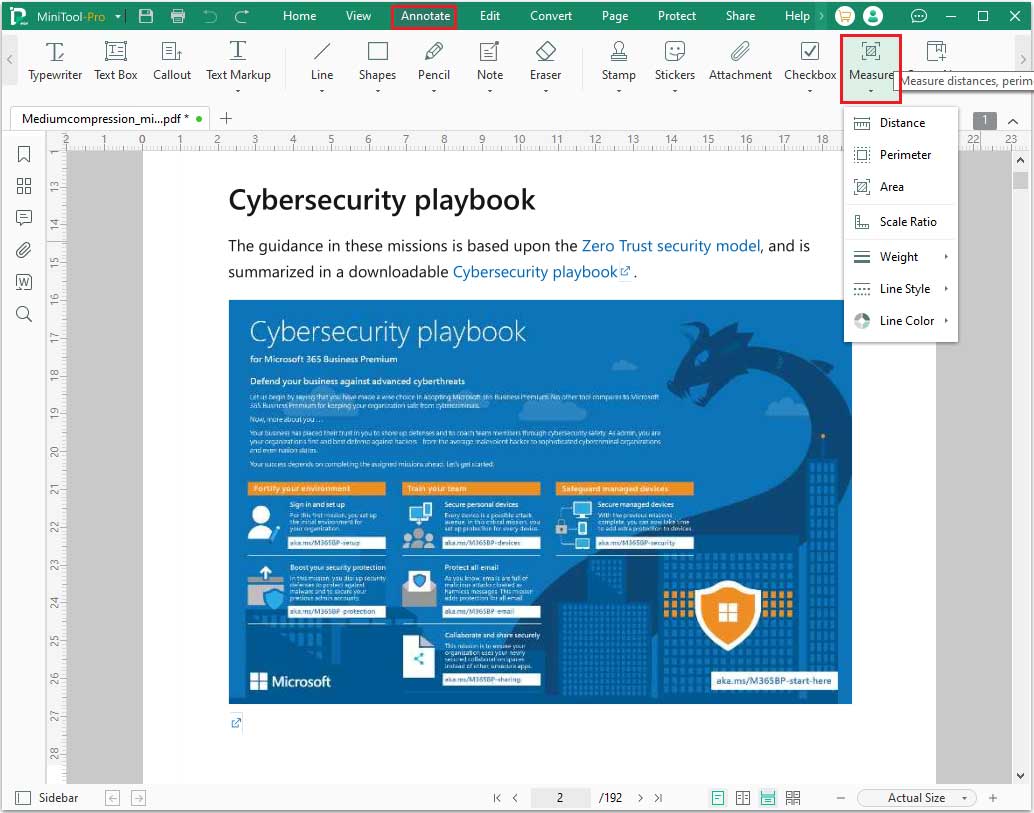Expand the Weight submenu

pyautogui.click(x=901, y=256)
